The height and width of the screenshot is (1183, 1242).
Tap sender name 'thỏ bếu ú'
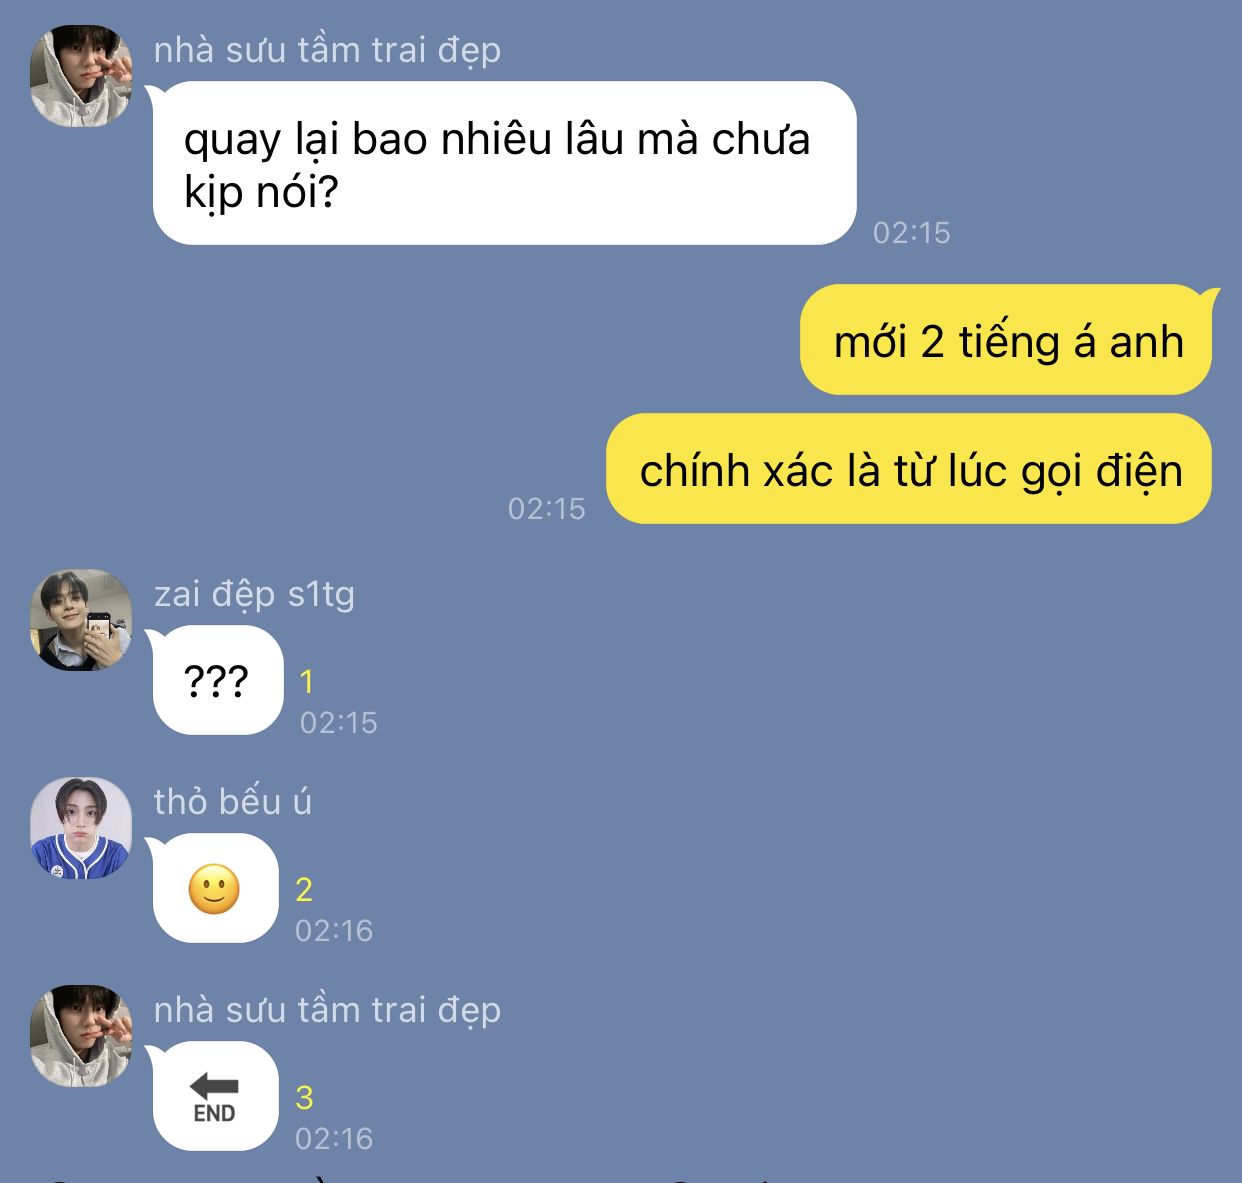pyautogui.click(x=233, y=801)
